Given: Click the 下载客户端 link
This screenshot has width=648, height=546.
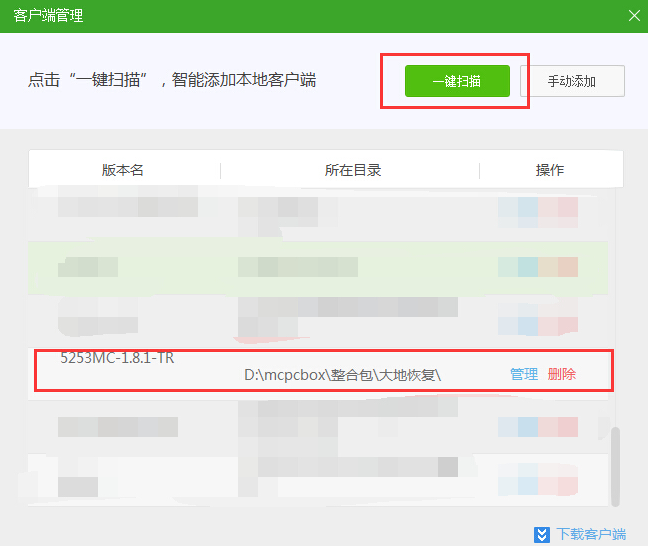Looking at the screenshot, I should [x=591, y=534].
